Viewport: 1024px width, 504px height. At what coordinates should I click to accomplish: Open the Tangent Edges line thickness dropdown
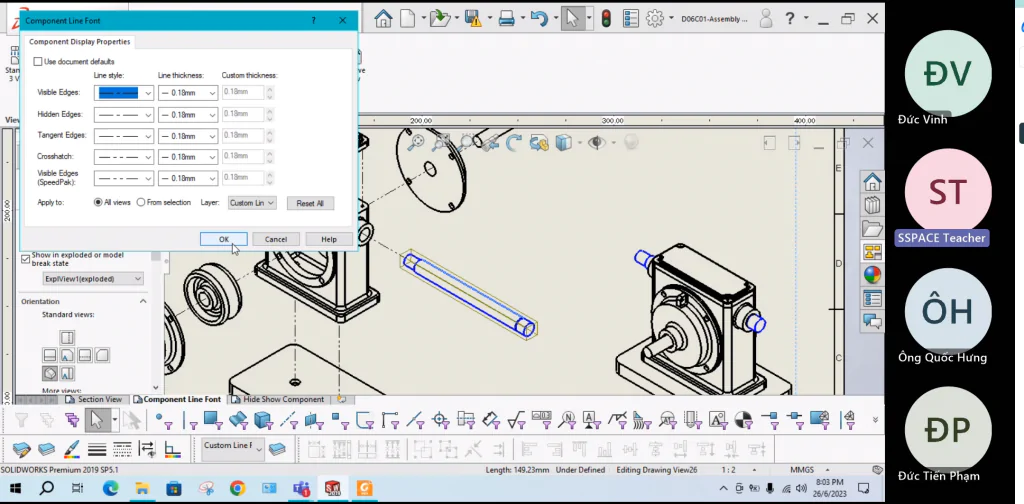188,136
